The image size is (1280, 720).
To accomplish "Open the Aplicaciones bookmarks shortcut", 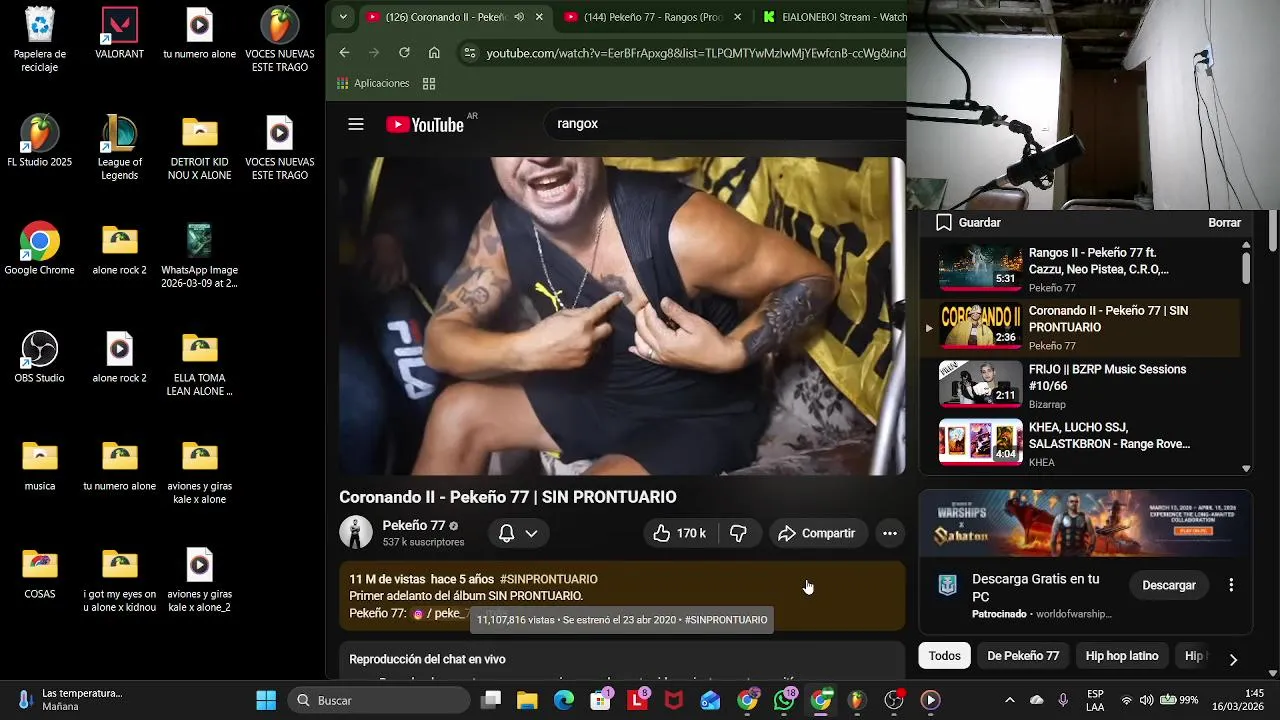I will point(373,83).
